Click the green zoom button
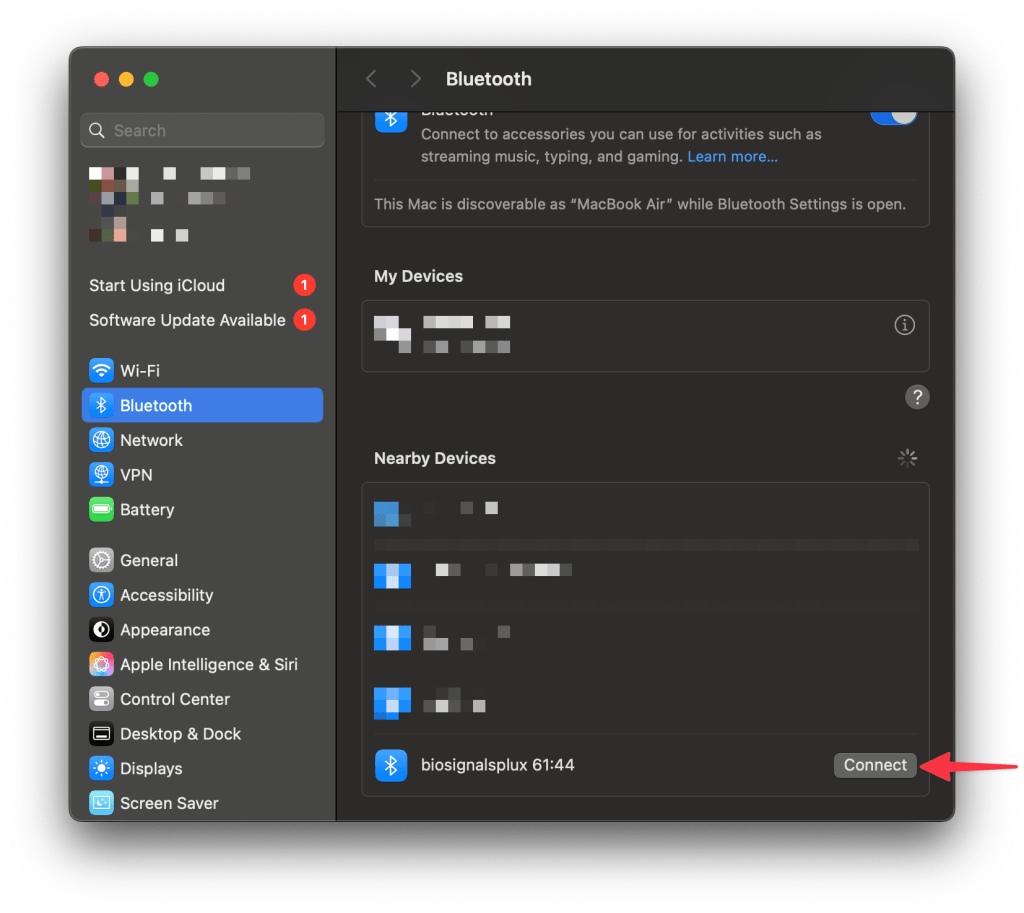 pyautogui.click(x=151, y=79)
